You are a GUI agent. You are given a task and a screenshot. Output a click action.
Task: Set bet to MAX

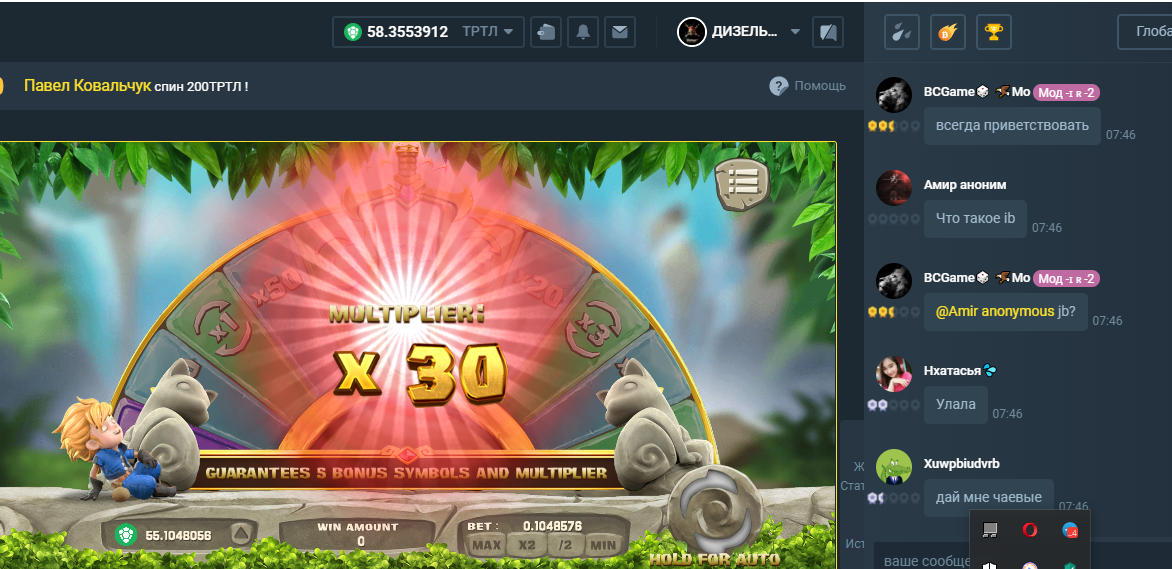[x=486, y=545]
